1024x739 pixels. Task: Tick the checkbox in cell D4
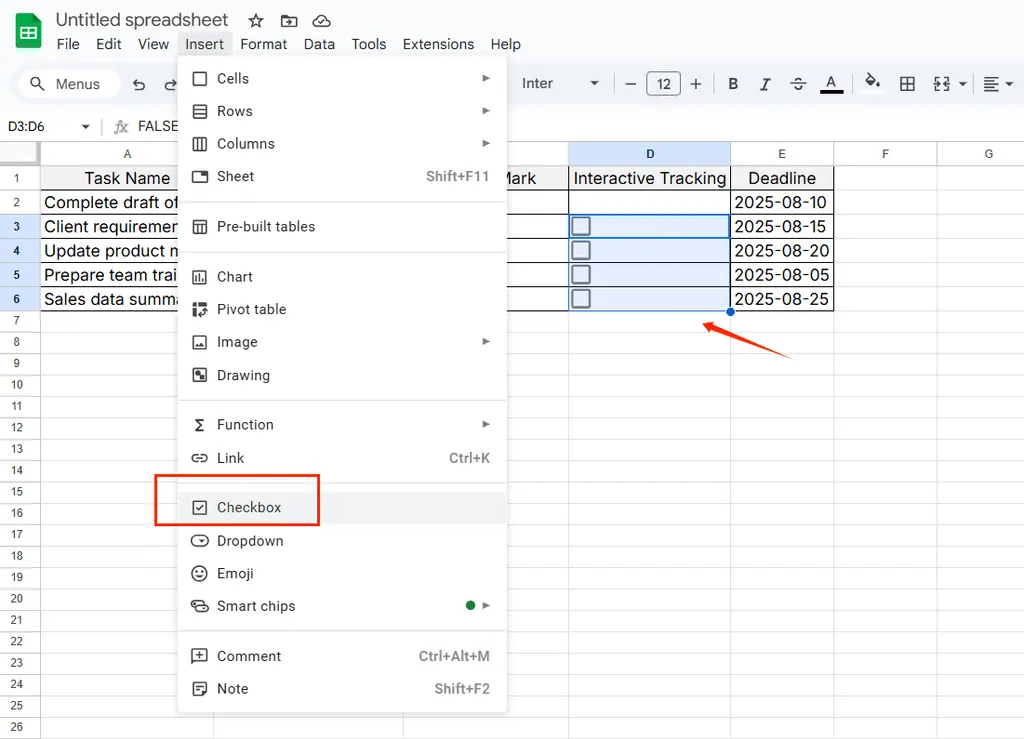[581, 251]
